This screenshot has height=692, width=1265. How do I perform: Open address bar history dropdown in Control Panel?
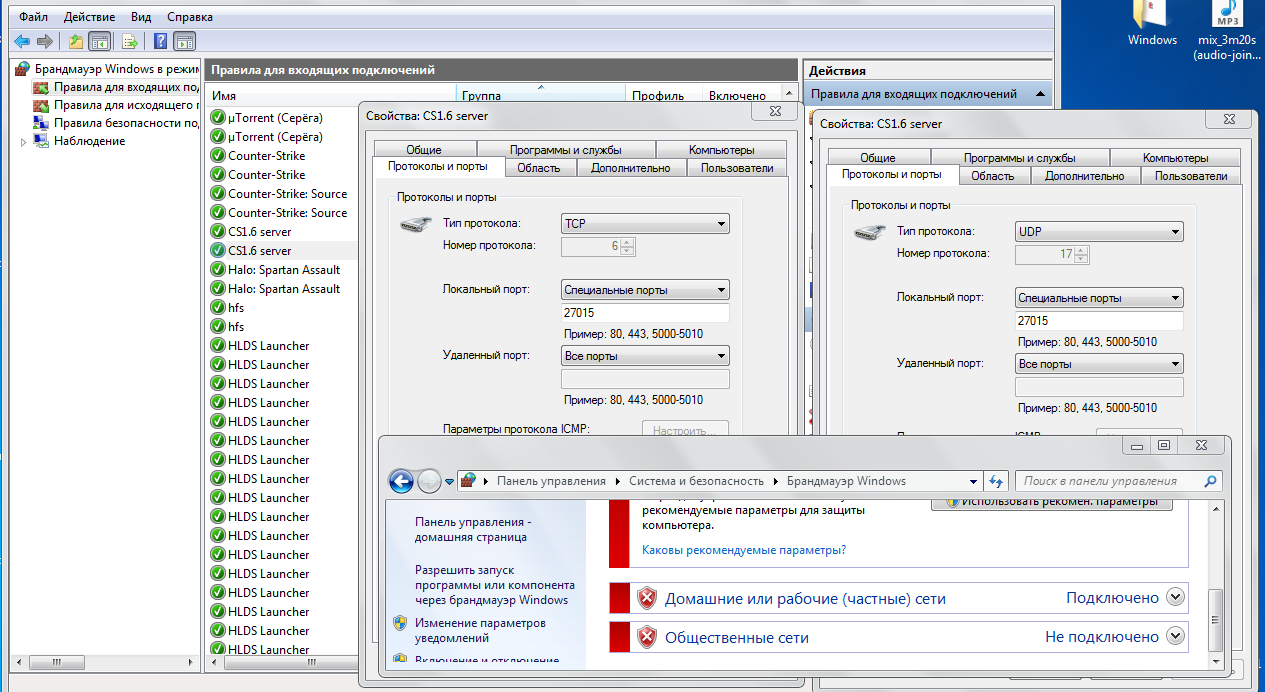tap(973, 481)
